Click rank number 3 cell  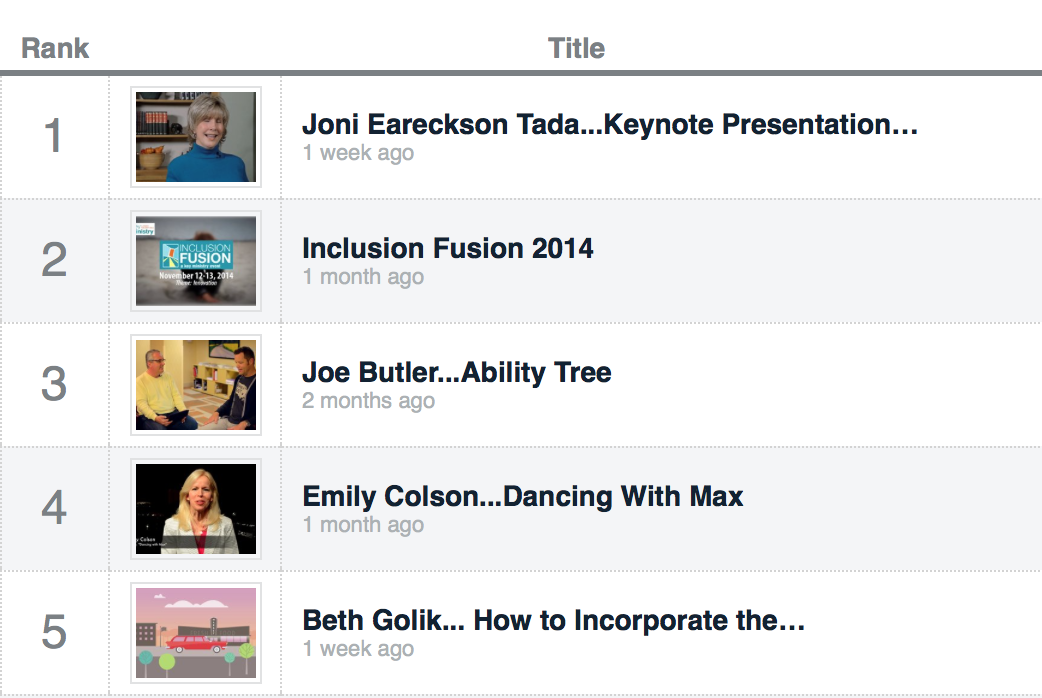[x=54, y=385]
